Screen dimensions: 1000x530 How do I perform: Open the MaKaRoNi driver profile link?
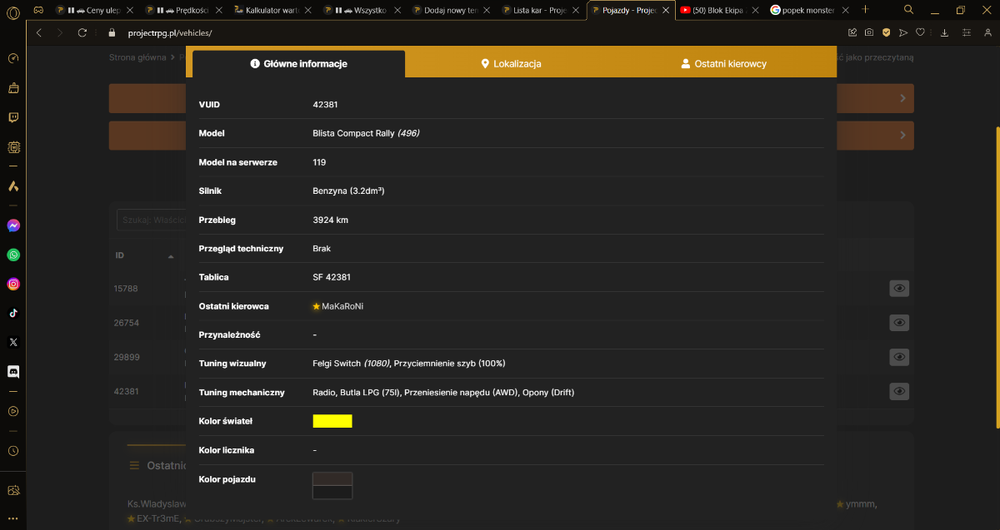point(342,306)
